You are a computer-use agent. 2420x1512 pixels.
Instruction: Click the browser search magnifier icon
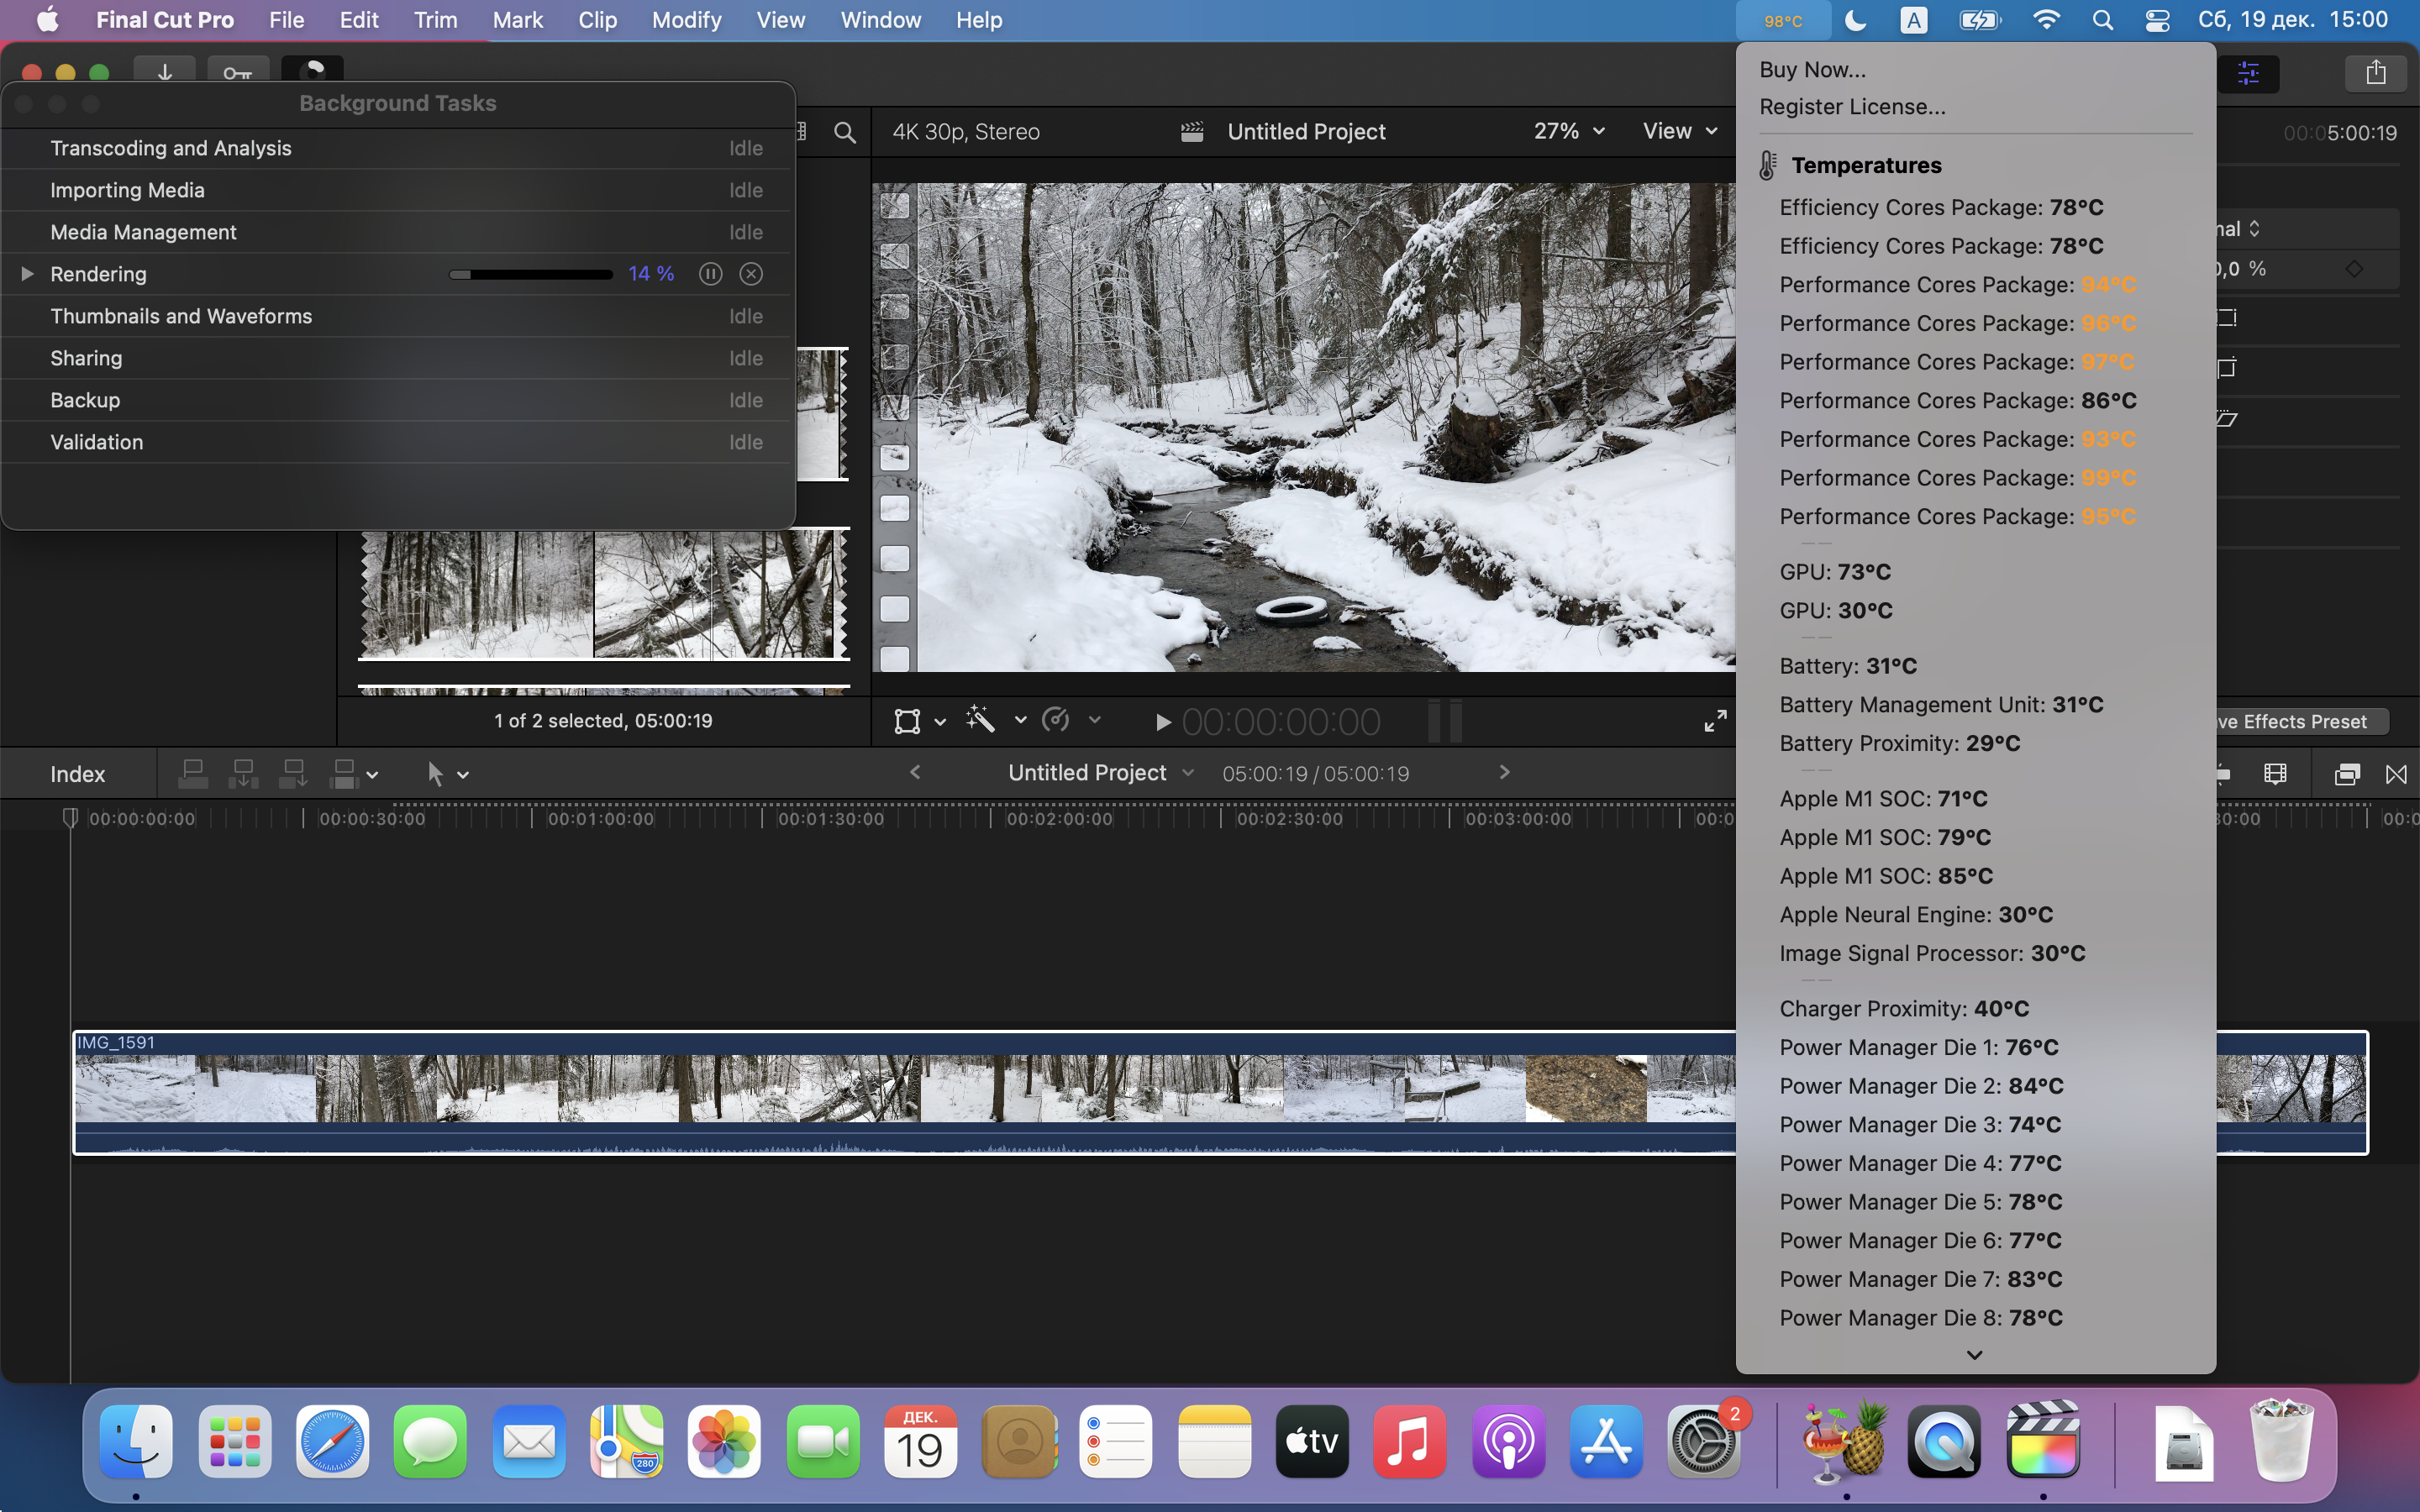[x=845, y=132]
